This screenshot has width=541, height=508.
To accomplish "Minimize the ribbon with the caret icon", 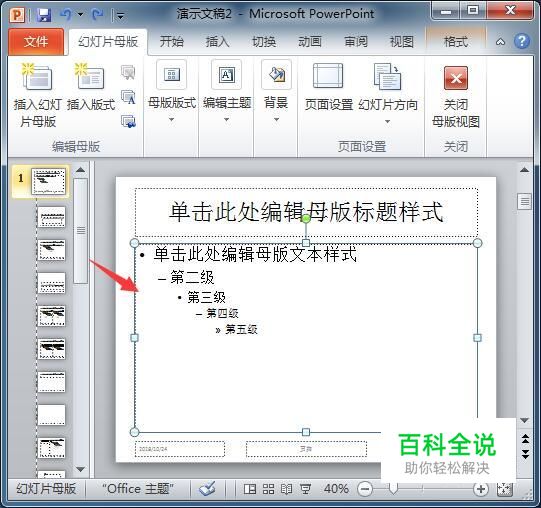I will (501, 42).
